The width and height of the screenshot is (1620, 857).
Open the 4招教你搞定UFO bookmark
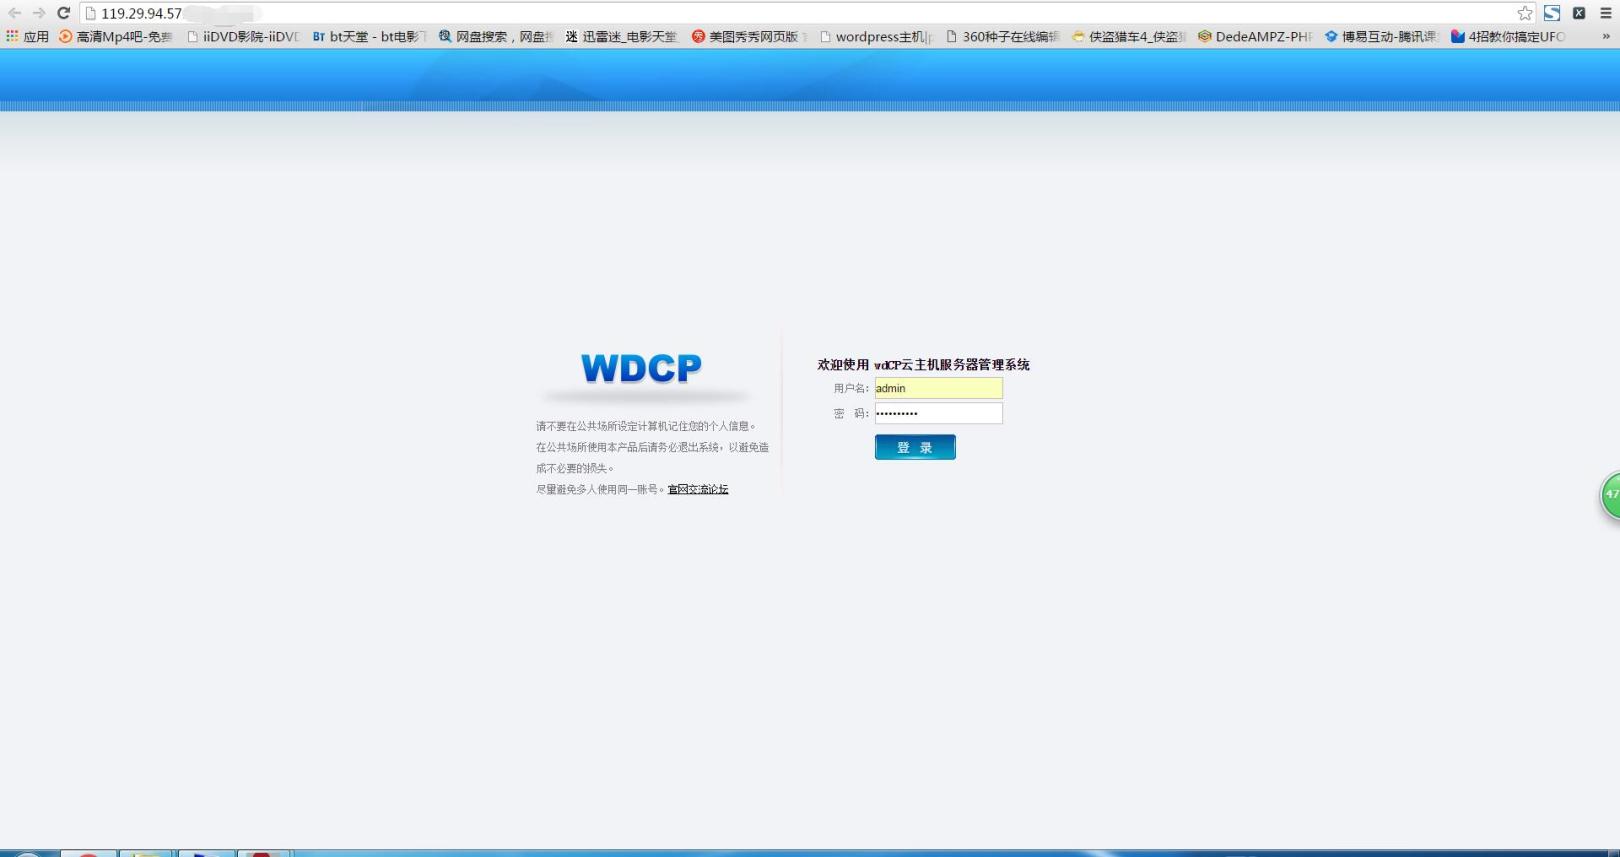pyautogui.click(x=1508, y=36)
